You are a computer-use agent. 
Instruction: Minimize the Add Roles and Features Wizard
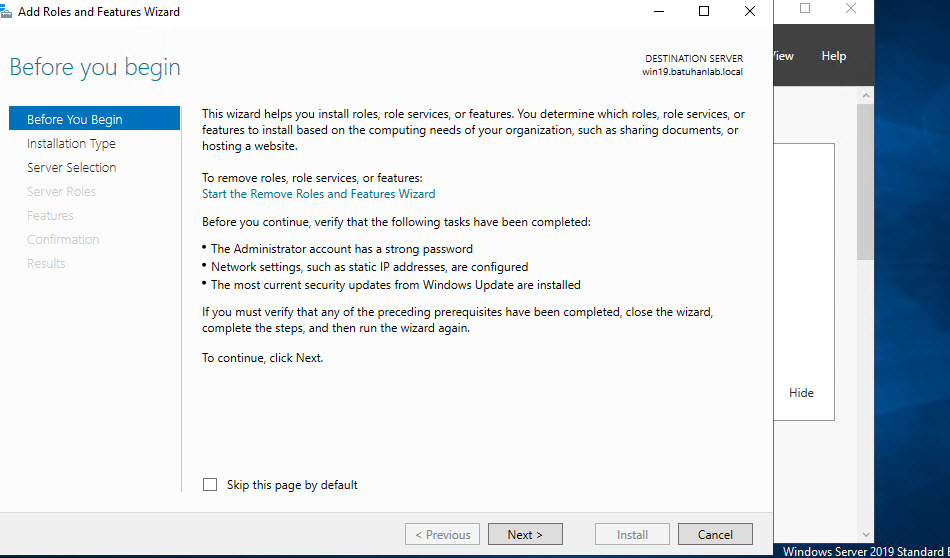[659, 12]
